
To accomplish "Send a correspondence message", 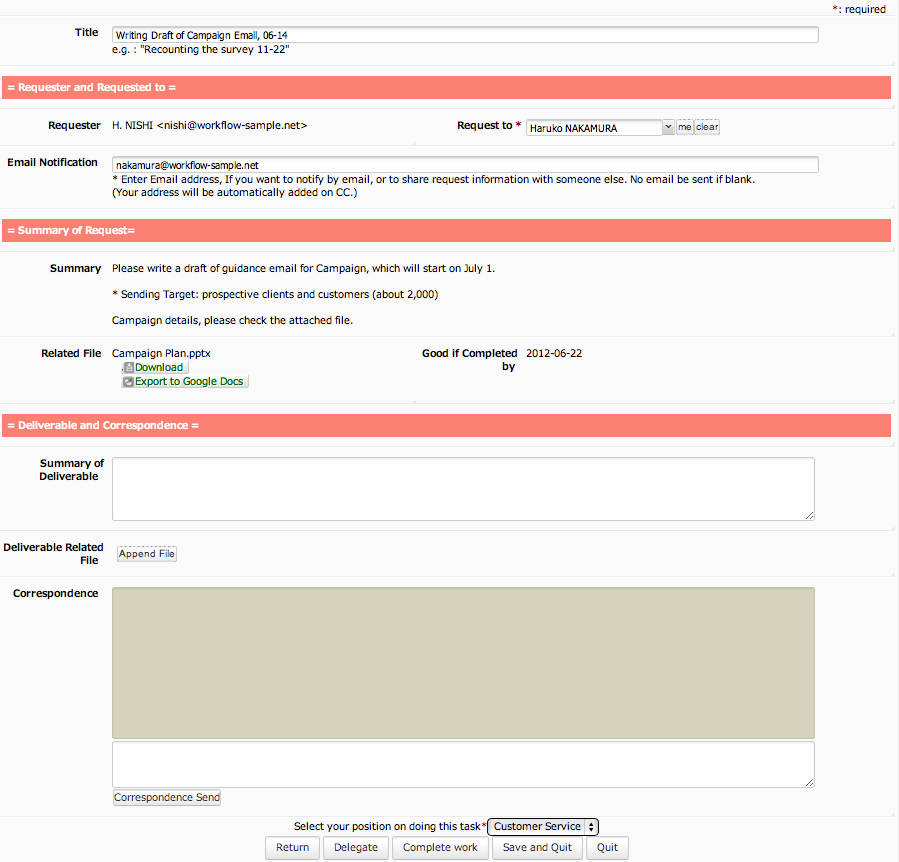I will coord(166,797).
